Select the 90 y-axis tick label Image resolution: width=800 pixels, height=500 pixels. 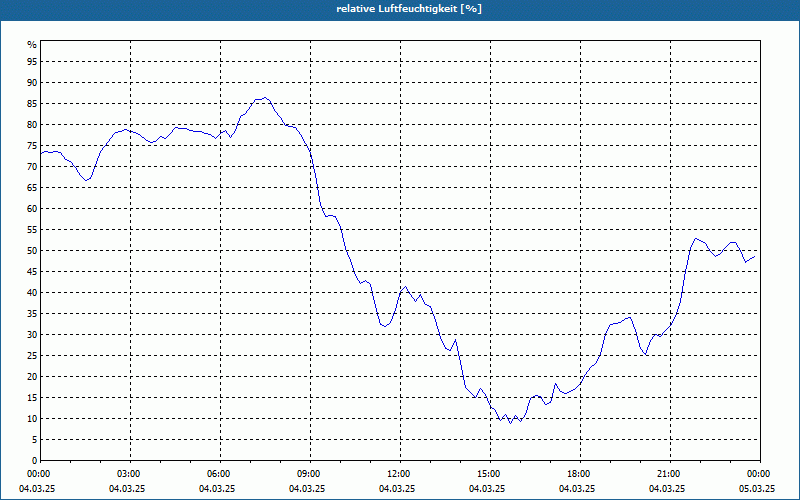pos(32,83)
